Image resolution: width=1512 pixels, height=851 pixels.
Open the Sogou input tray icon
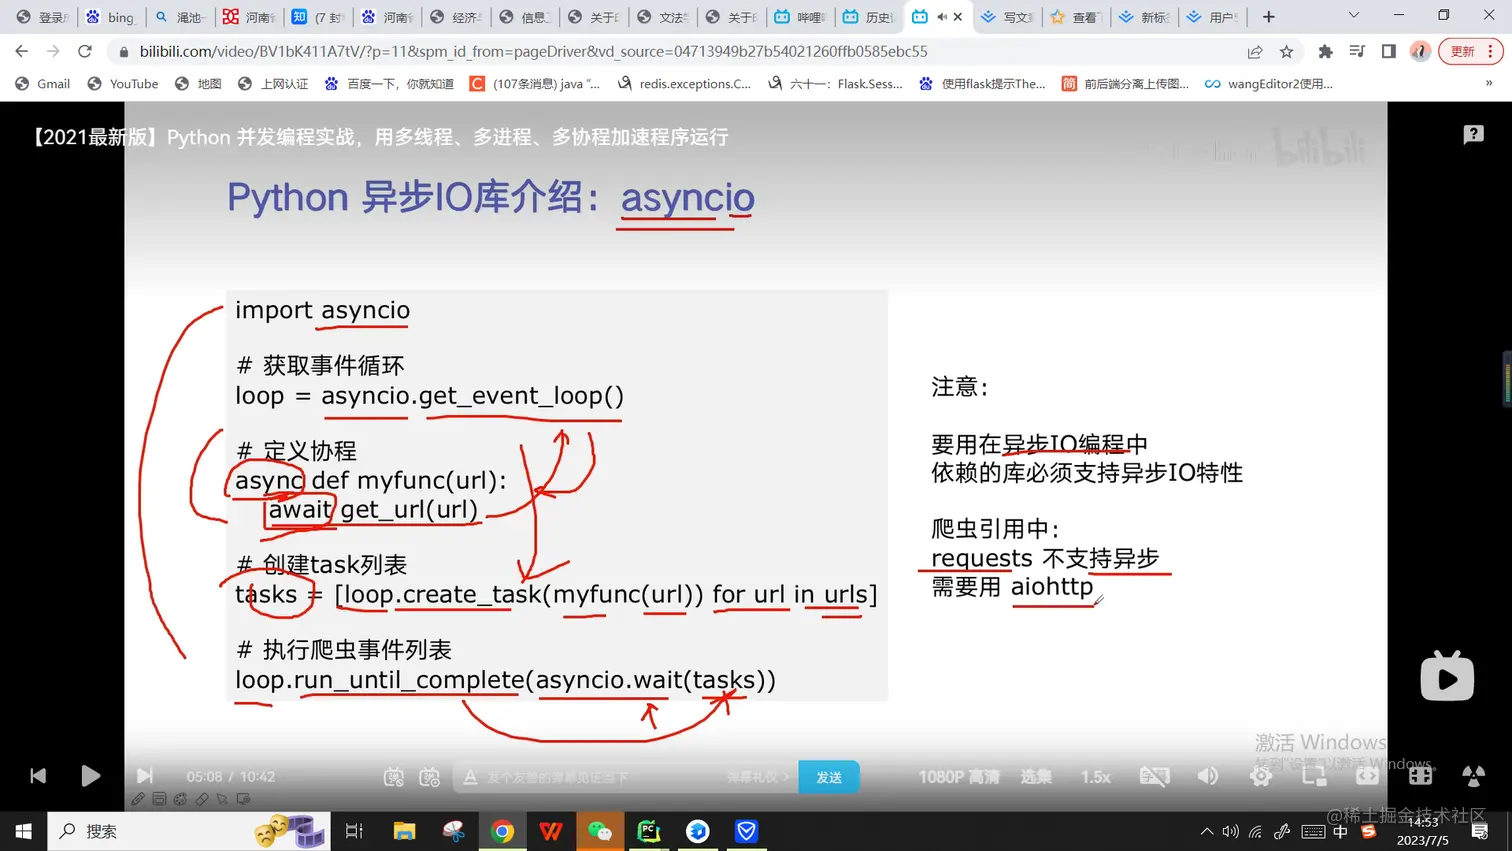(1369, 831)
